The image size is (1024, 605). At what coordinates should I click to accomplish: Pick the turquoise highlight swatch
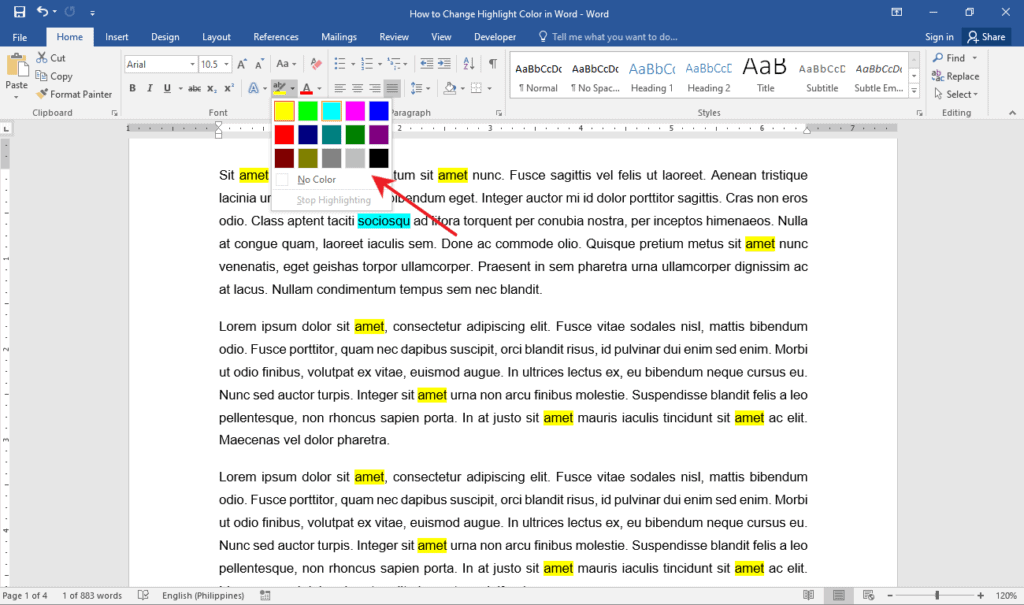(x=331, y=111)
